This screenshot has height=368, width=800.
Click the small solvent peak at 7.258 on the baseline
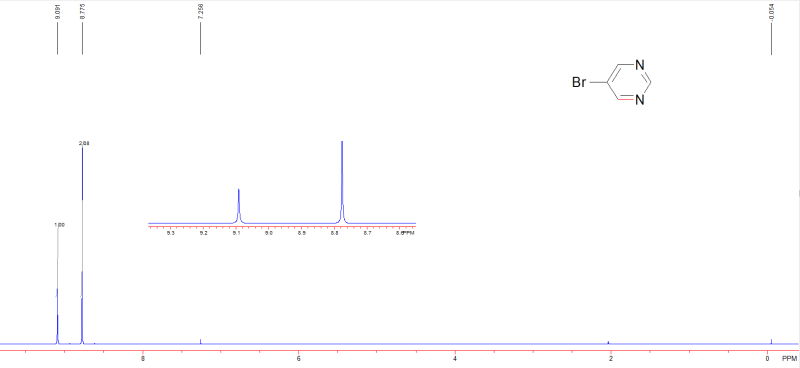[x=201, y=341]
